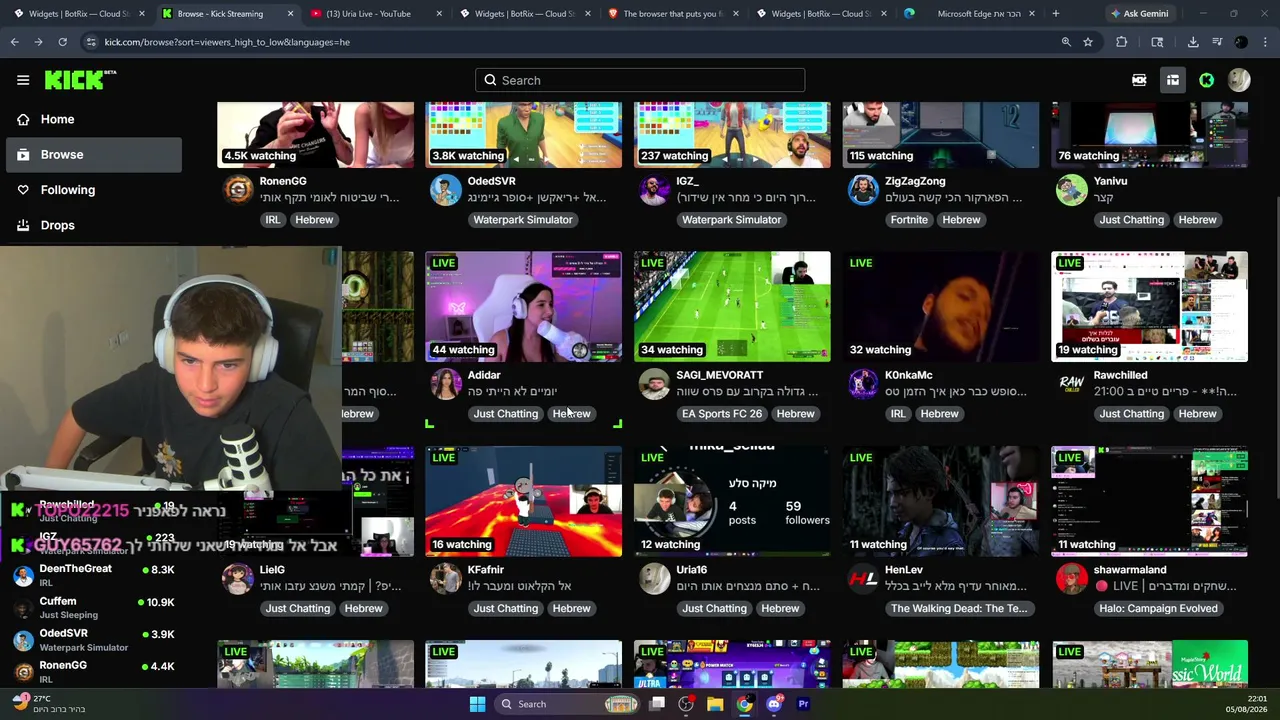Open Adidar's live stream thumbnail
The height and width of the screenshot is (720, 1280).
(x=523, y=306)
